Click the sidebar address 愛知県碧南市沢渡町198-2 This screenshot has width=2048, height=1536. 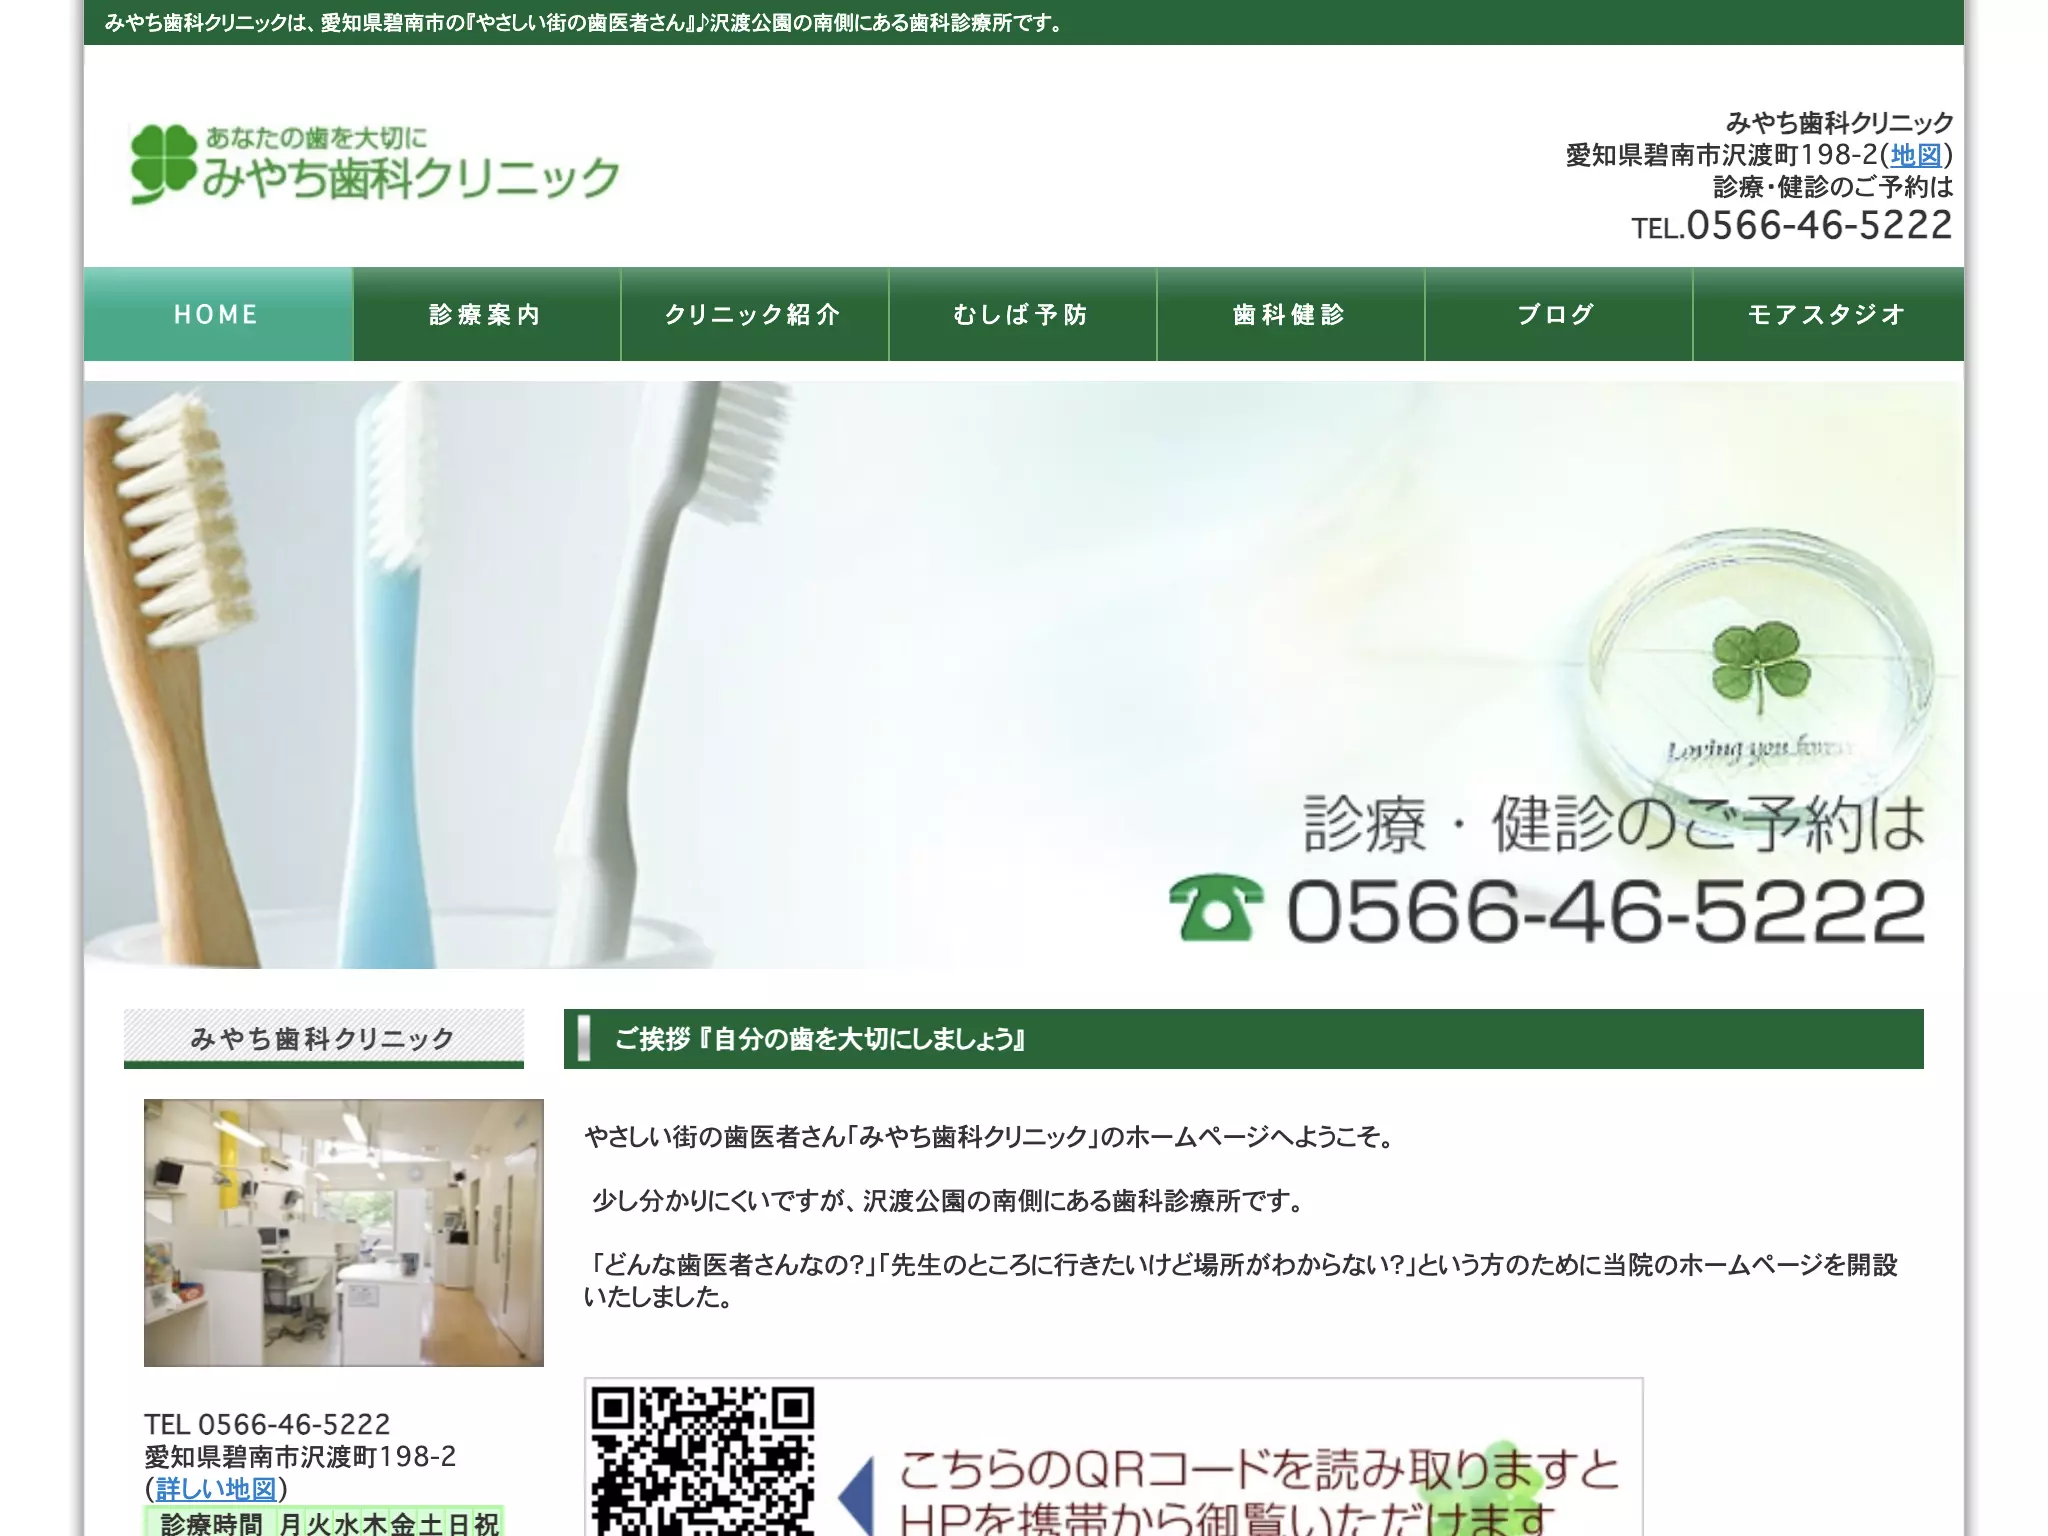coord(300,1456)
